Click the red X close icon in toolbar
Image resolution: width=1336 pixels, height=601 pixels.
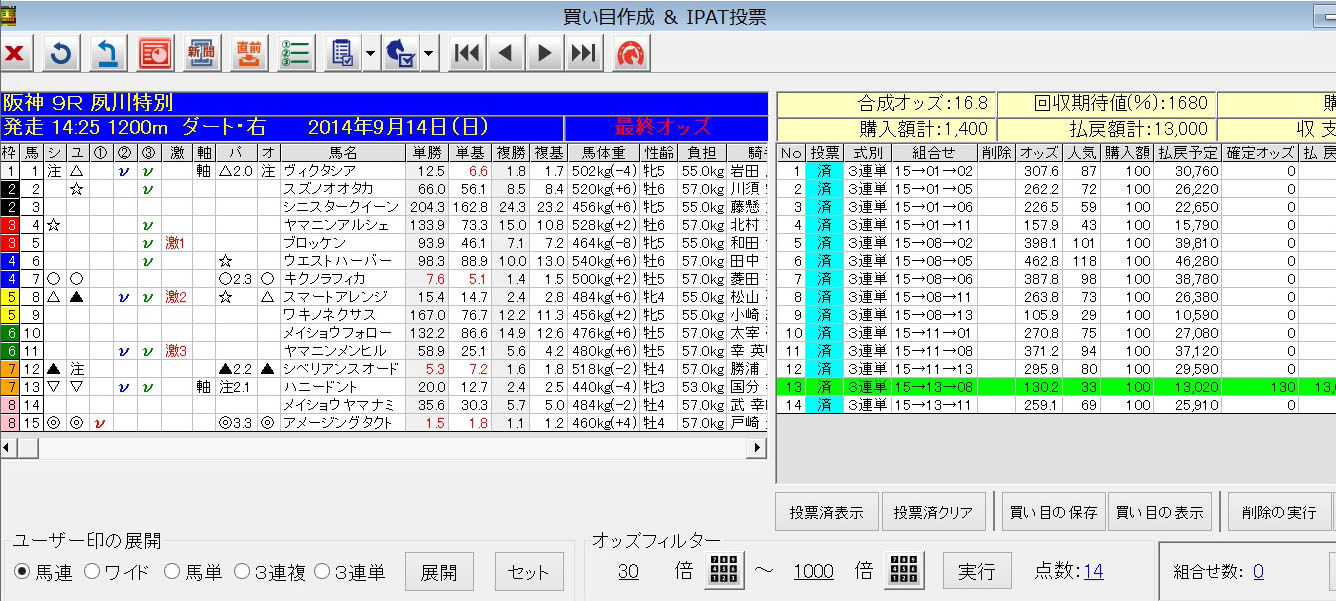14,53
